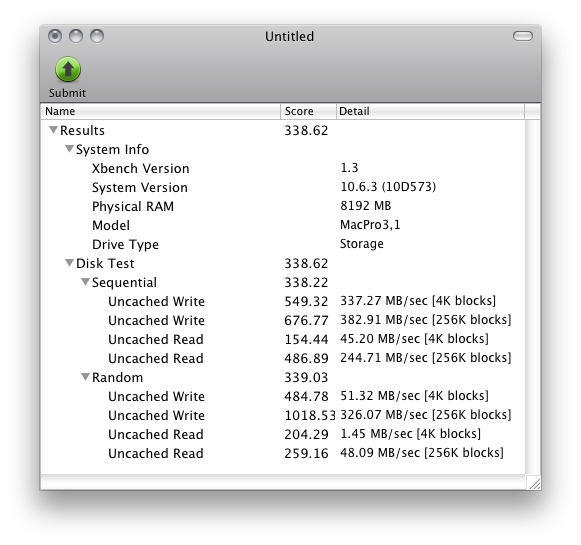Select Uncached Write row scoring 1018.53
The width and height of the screenshot is (581, 545).
[283, 415]
